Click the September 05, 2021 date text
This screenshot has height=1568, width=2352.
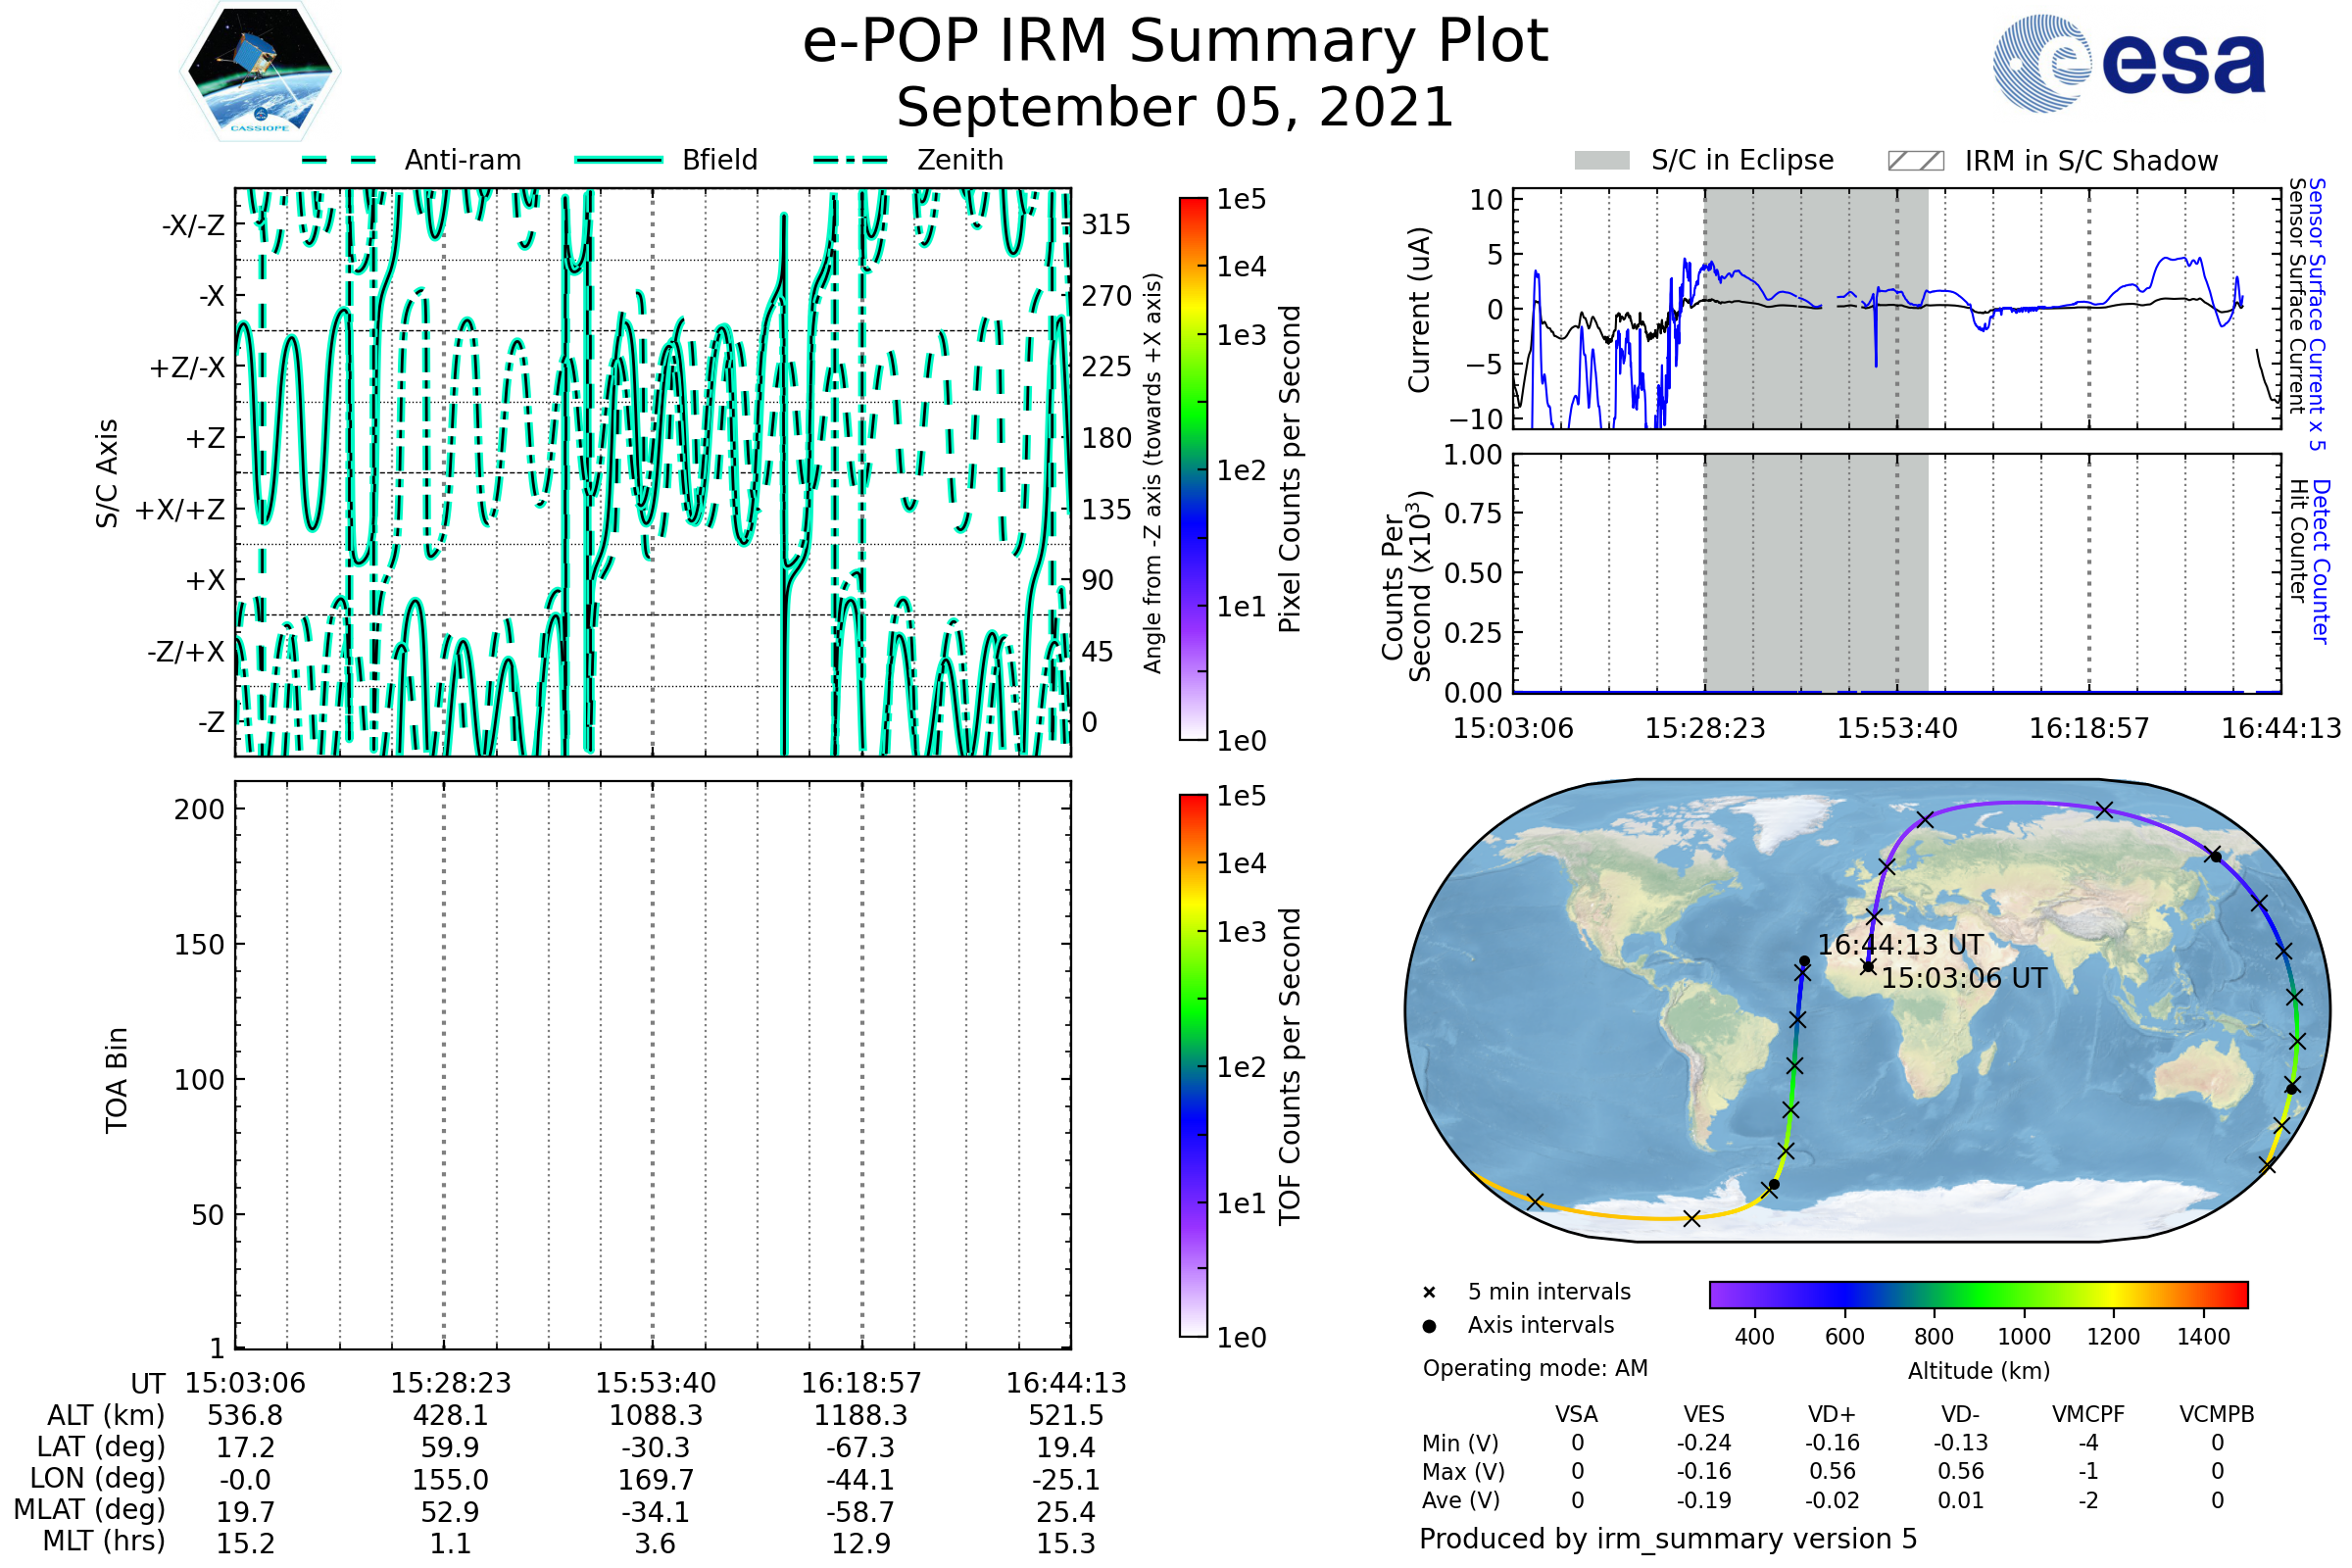(x=1175, y=108)
